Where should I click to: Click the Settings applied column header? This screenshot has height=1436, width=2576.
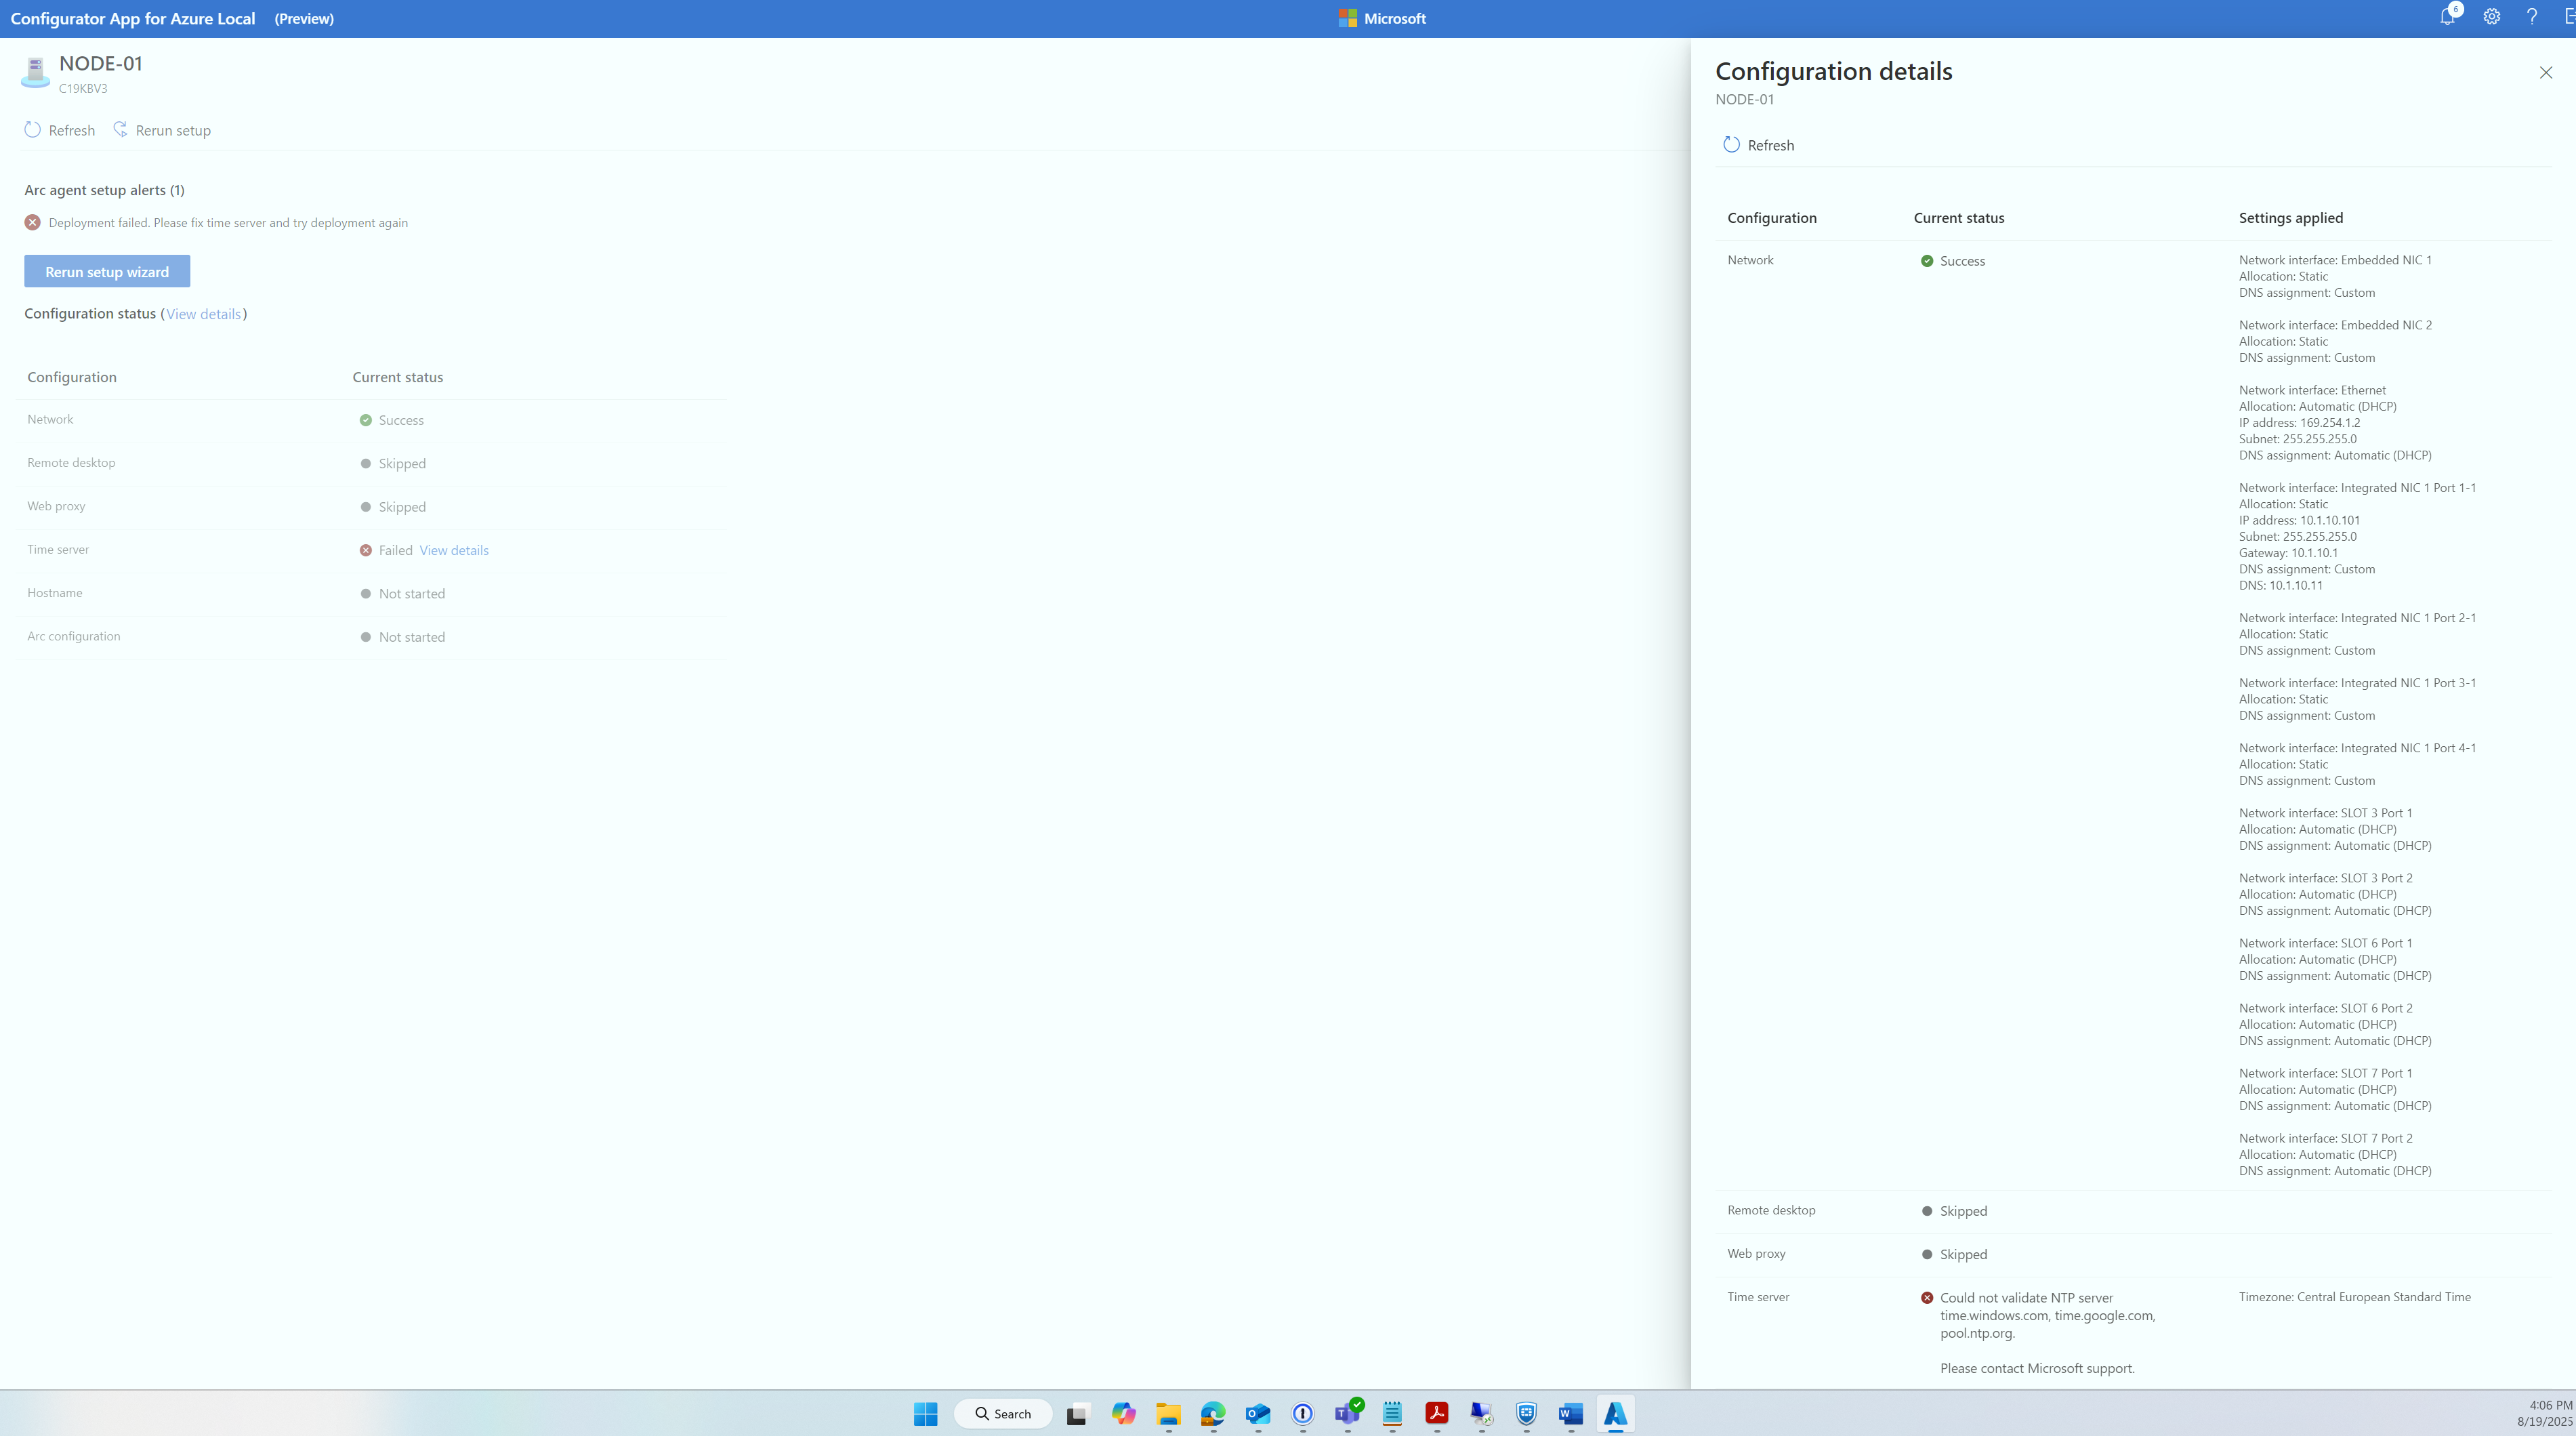pyautogui.click(x=2291, y=218)
